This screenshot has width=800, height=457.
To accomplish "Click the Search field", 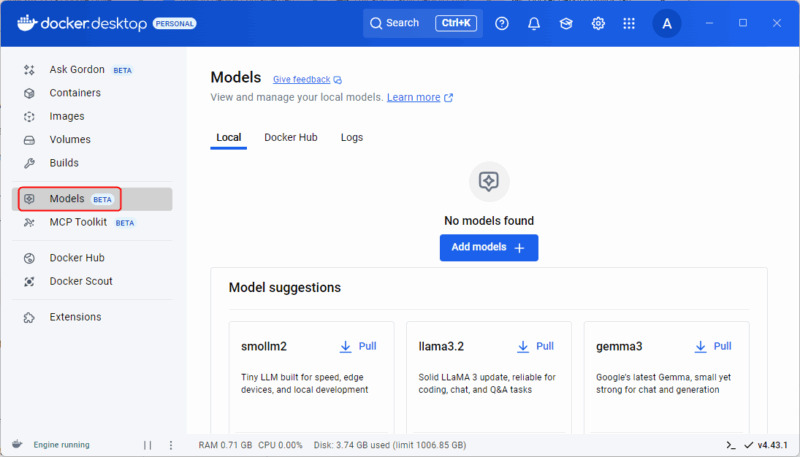I will [423, 23].
